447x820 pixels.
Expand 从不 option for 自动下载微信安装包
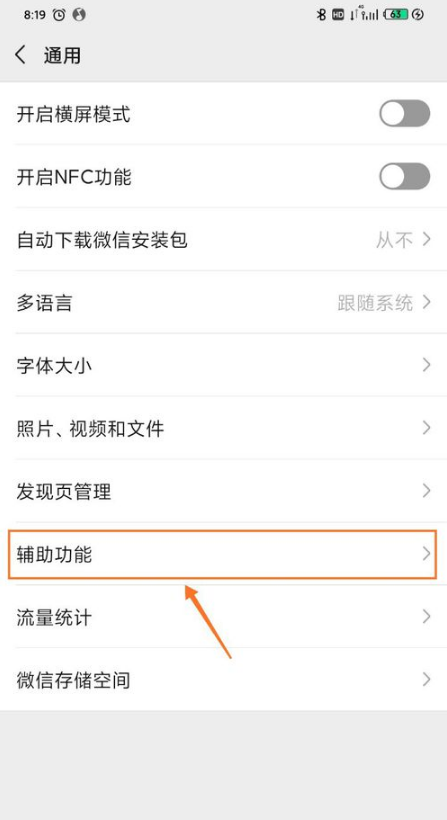click(403, 240)
